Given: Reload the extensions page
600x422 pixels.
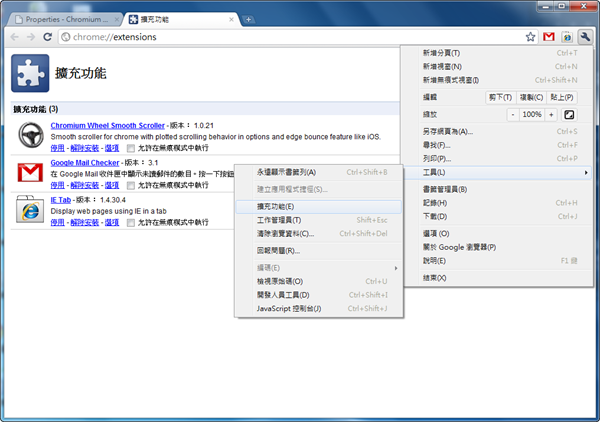Looking at the screenshot, I should (x=47, y=37).
